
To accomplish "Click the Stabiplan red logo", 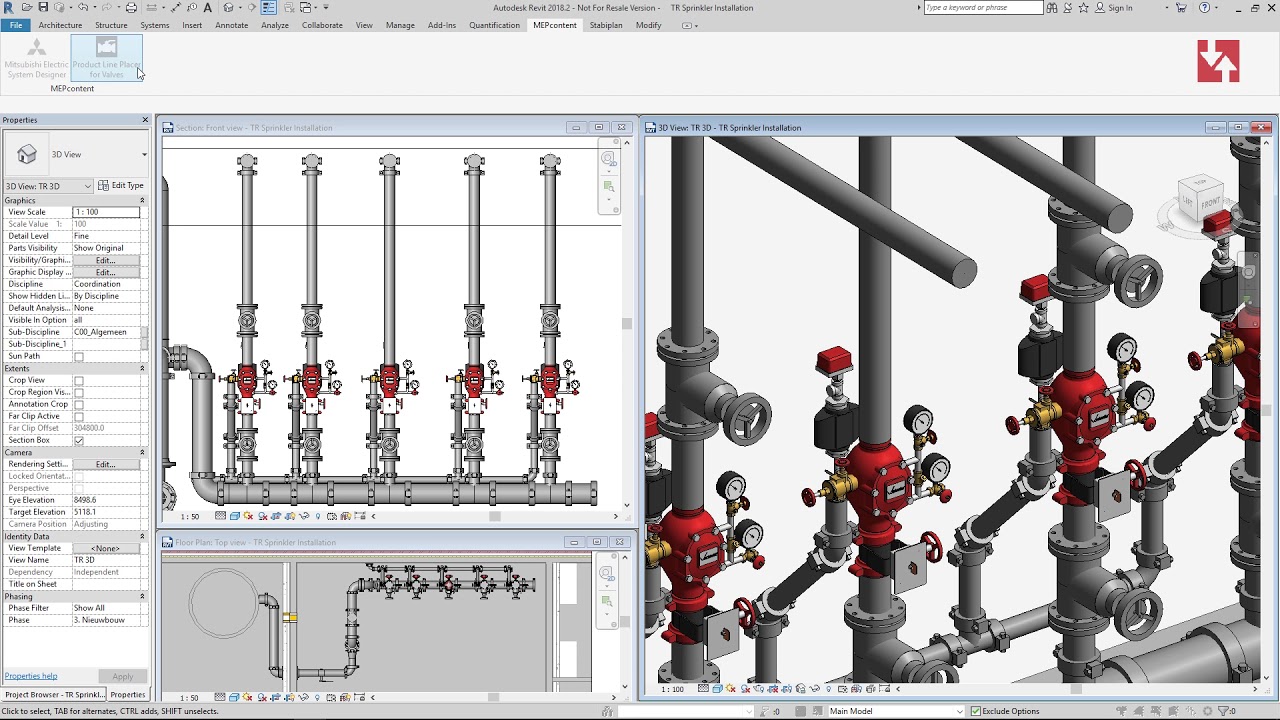I will click(x=1218, y=61).
